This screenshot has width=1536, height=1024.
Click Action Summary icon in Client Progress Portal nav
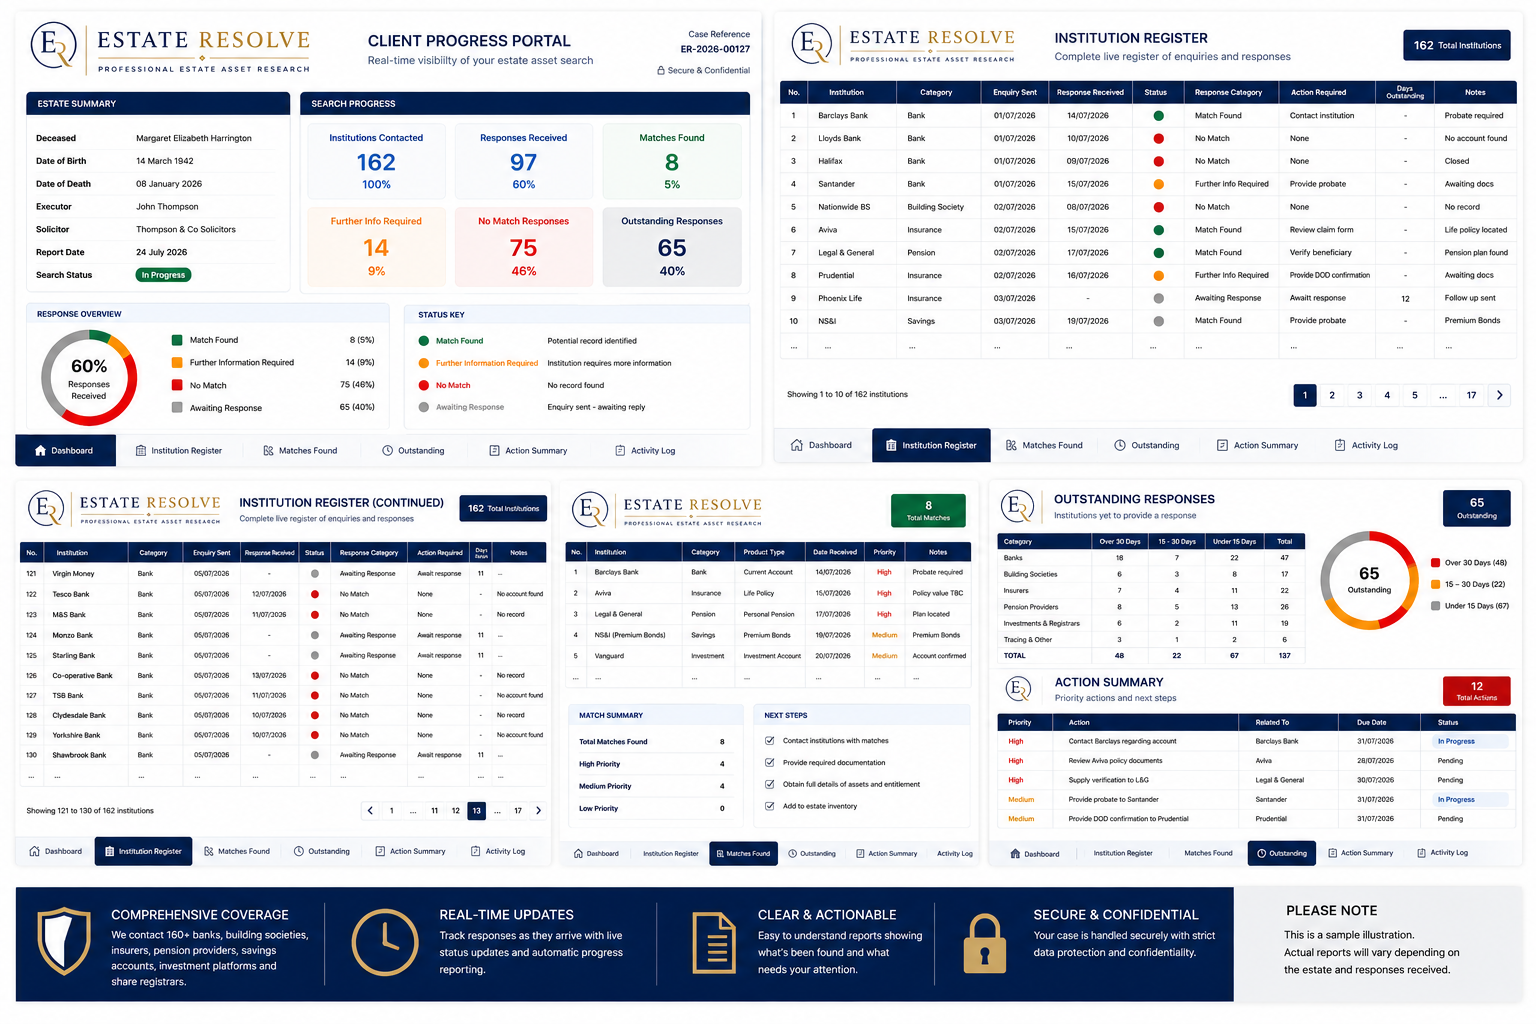tap(494, 451)
